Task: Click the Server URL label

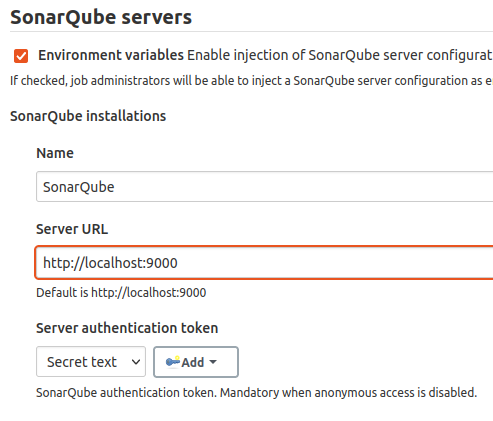Action: (x=72, y=229)
